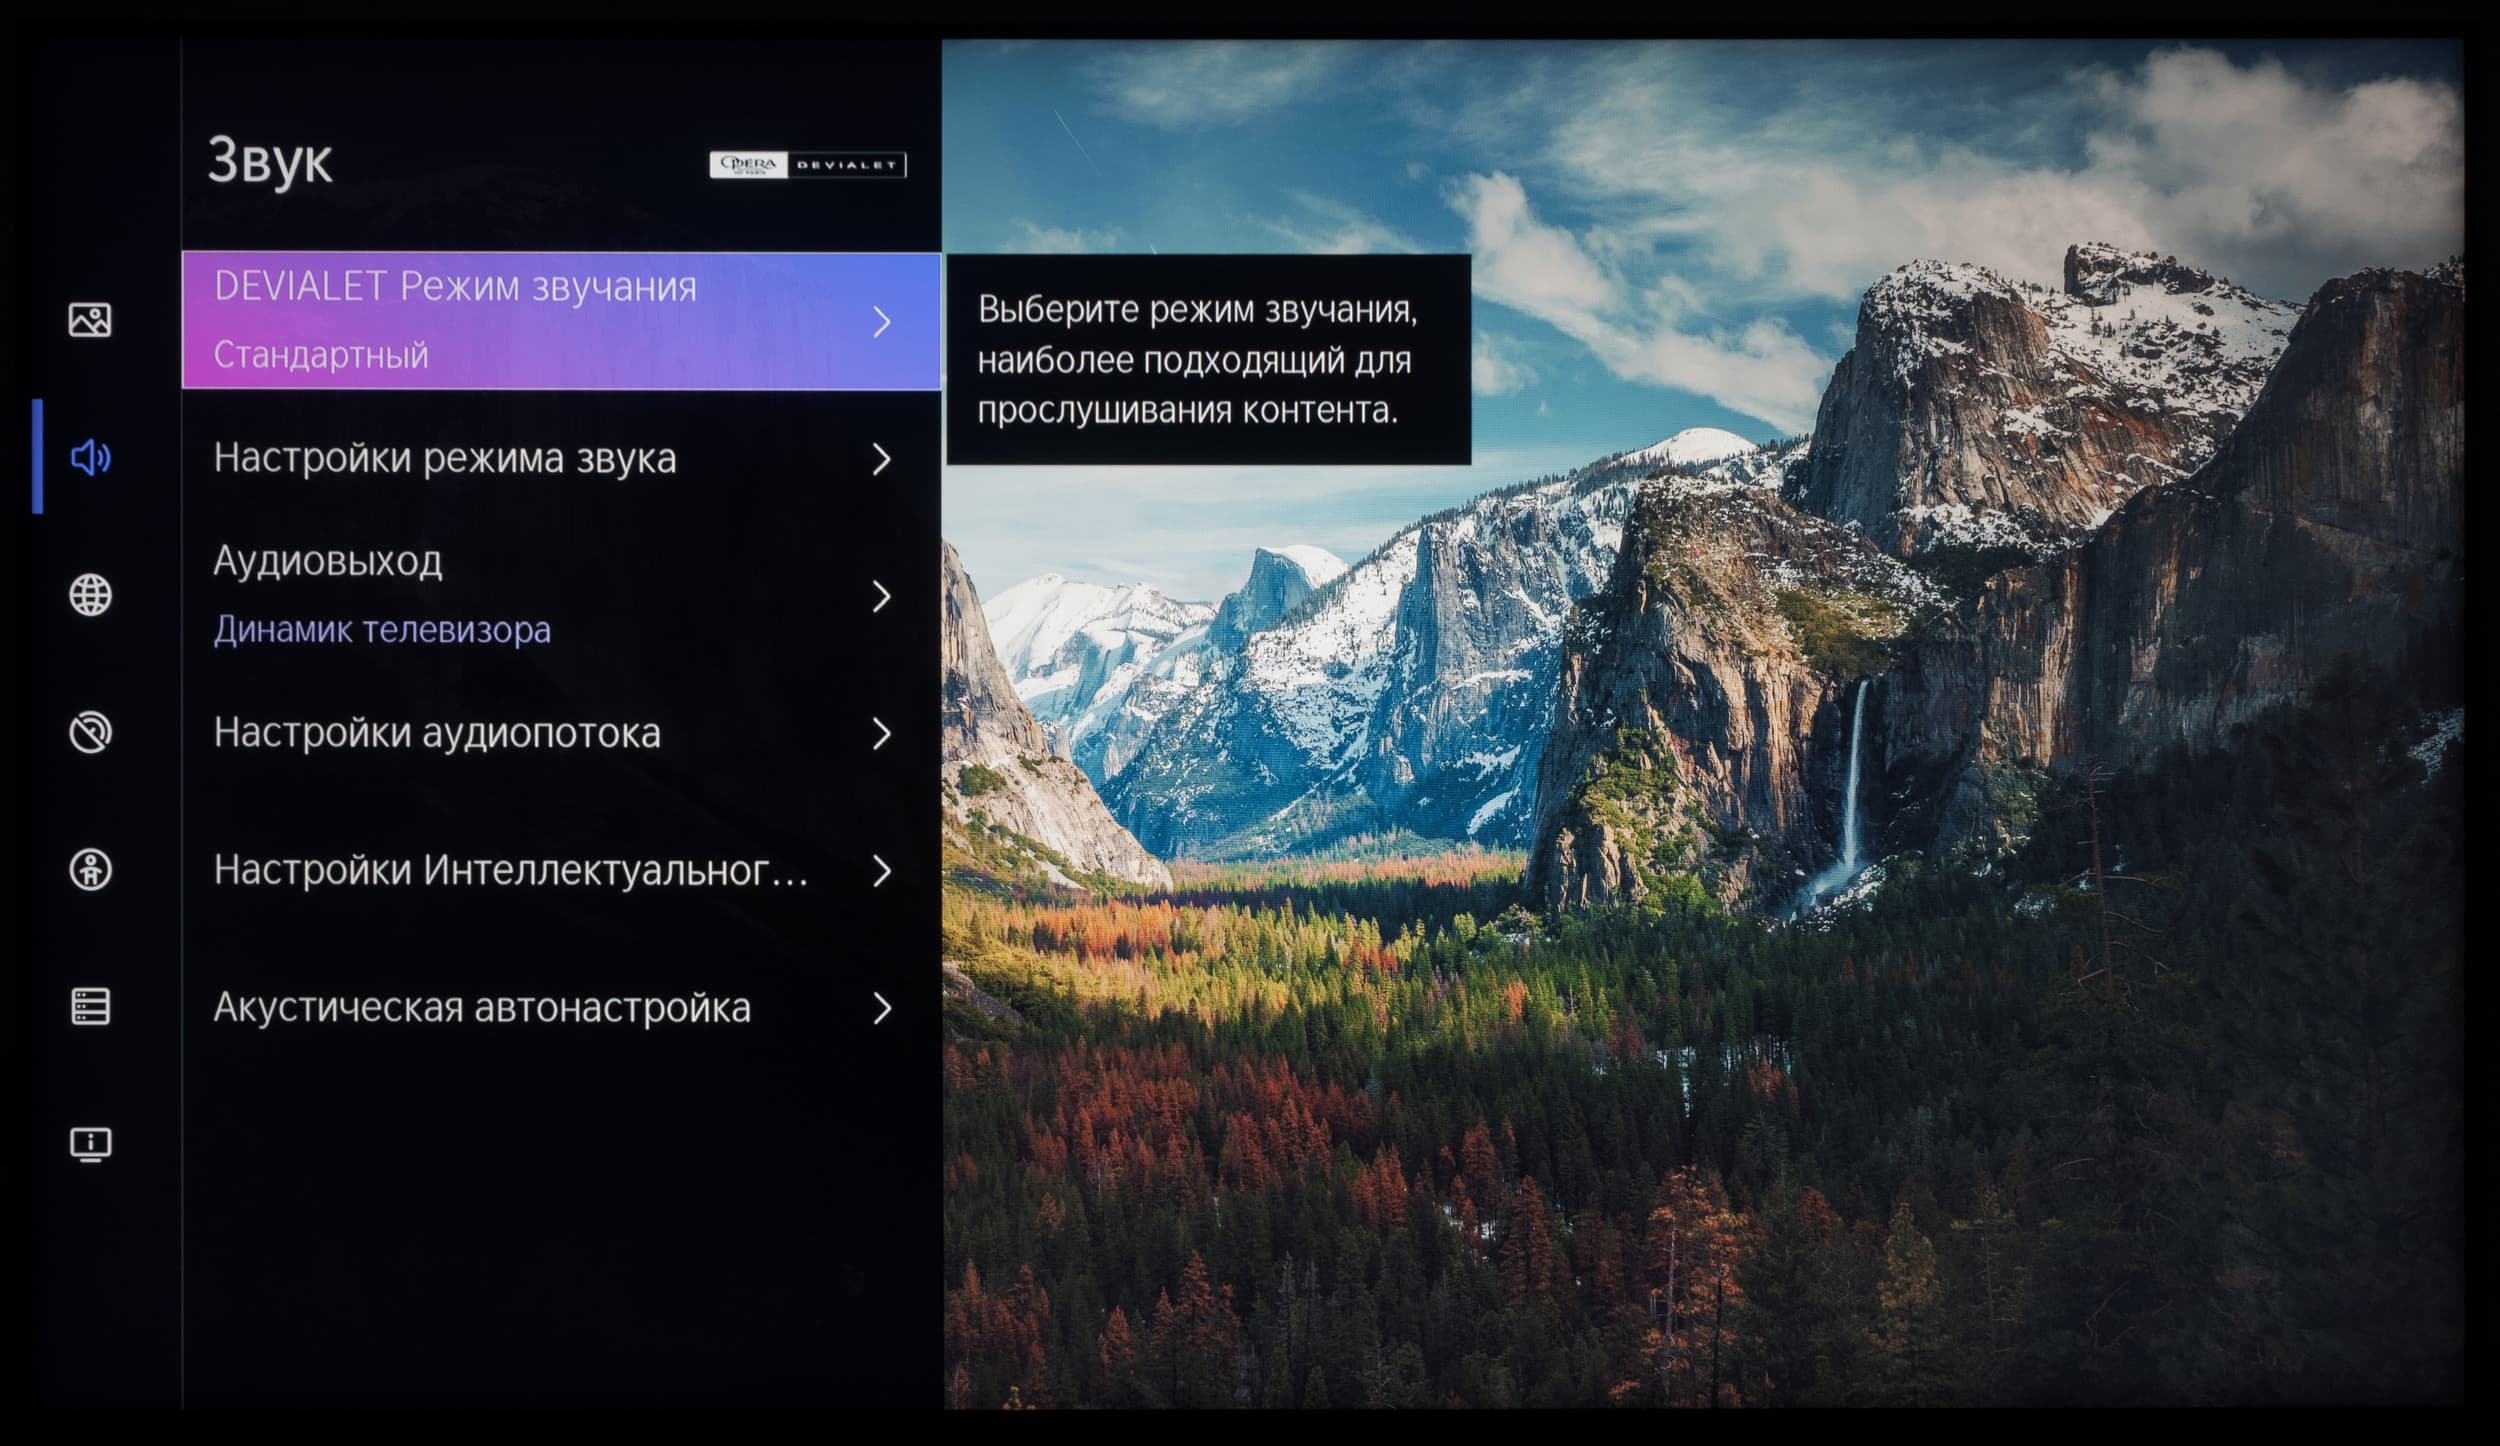Open Настройки режима звука item
Image resolution: width=2500 pixels, height=1446 pixels.
(x=445, y=459)
